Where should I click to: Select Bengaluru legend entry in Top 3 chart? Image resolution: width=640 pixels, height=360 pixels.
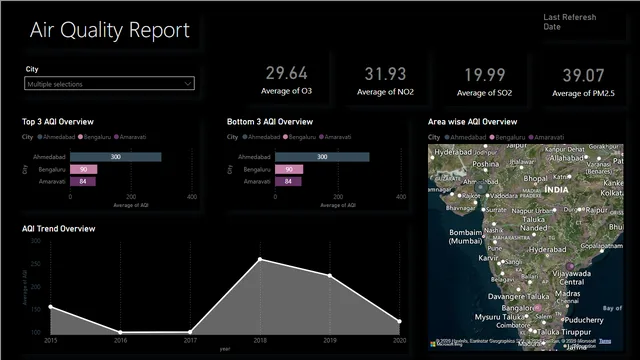coord(94,137)
